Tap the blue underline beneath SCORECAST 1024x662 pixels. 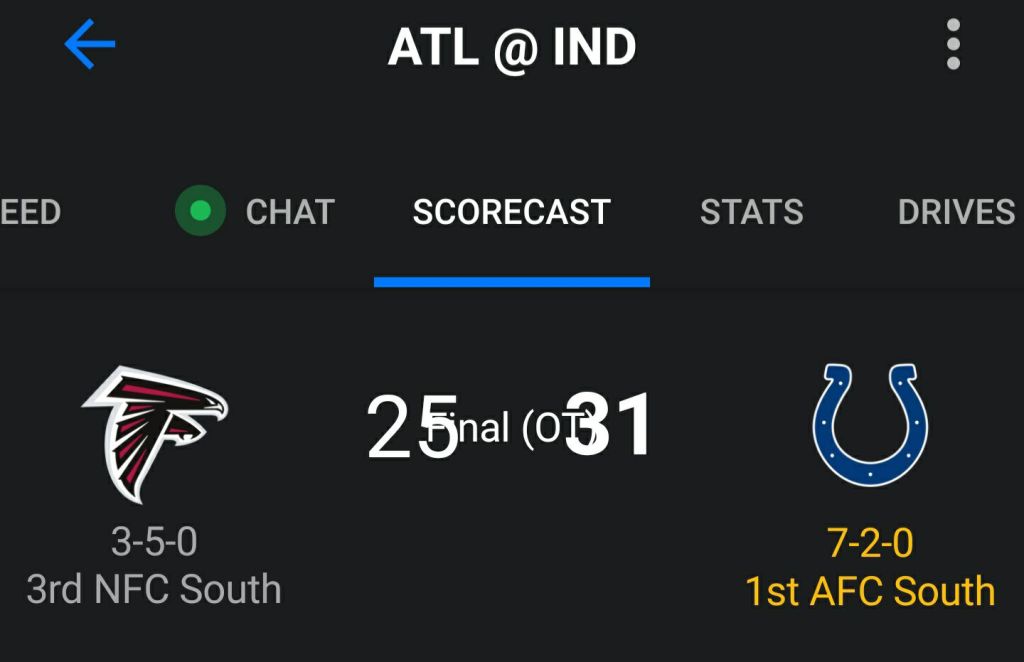(511, 282)
